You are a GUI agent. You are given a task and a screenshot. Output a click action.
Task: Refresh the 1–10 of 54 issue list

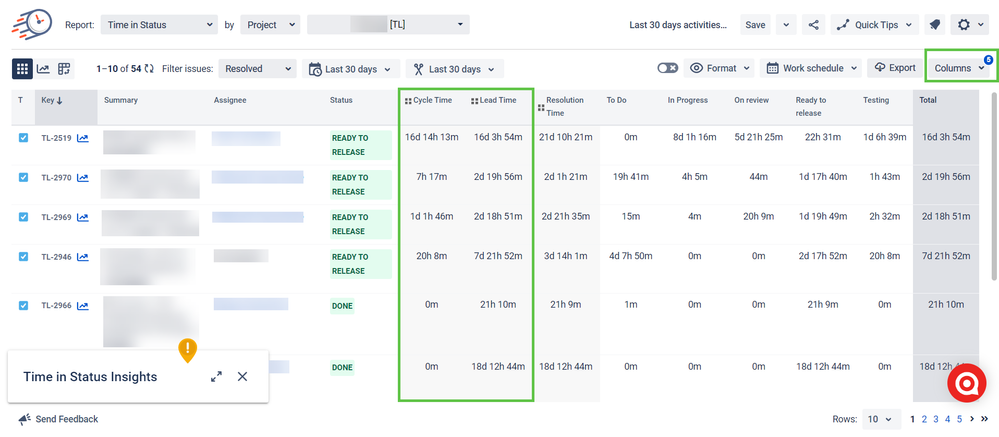pos(149,69)
